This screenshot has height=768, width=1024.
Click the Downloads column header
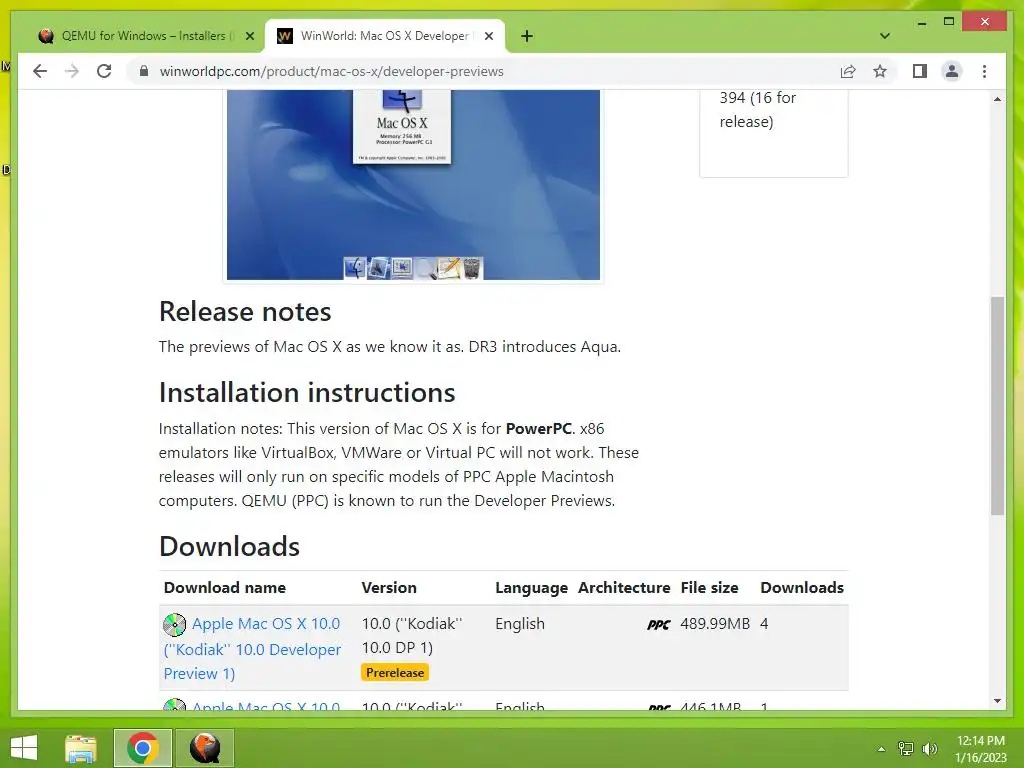tap(802, 587)
